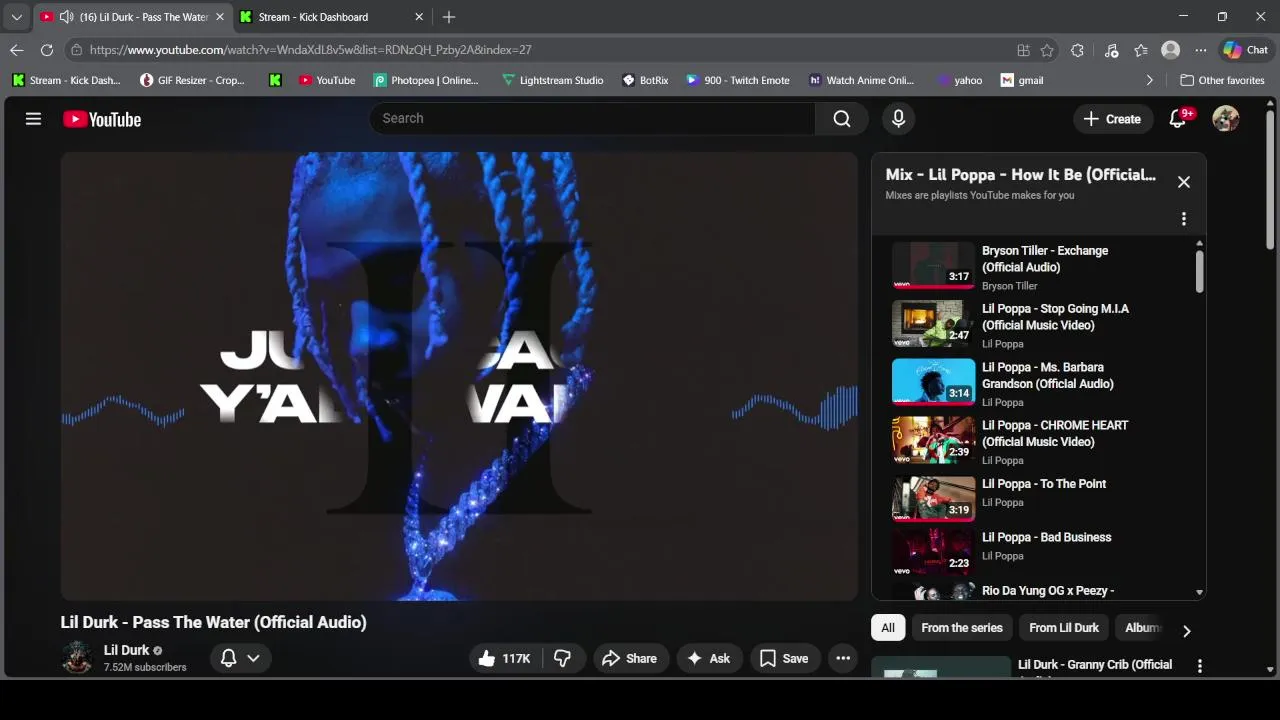
Task: Open the notifications bell with 9+ badge
Action: point(1178,119)
